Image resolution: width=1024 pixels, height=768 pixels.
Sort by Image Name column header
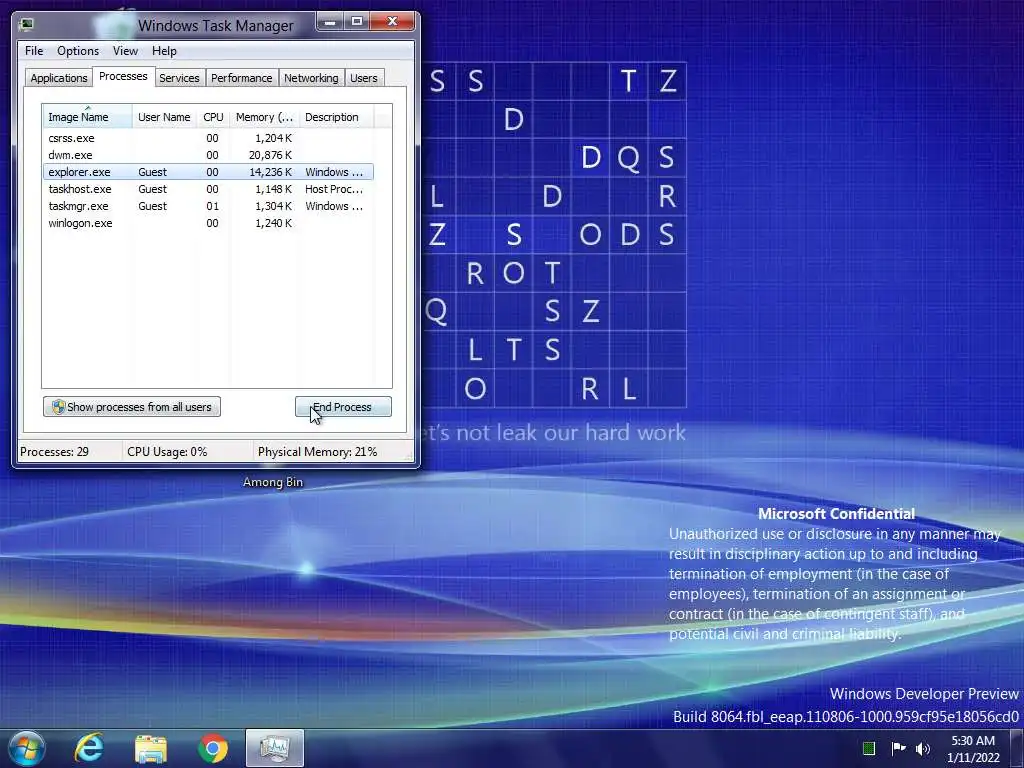[x=88, y=117]
